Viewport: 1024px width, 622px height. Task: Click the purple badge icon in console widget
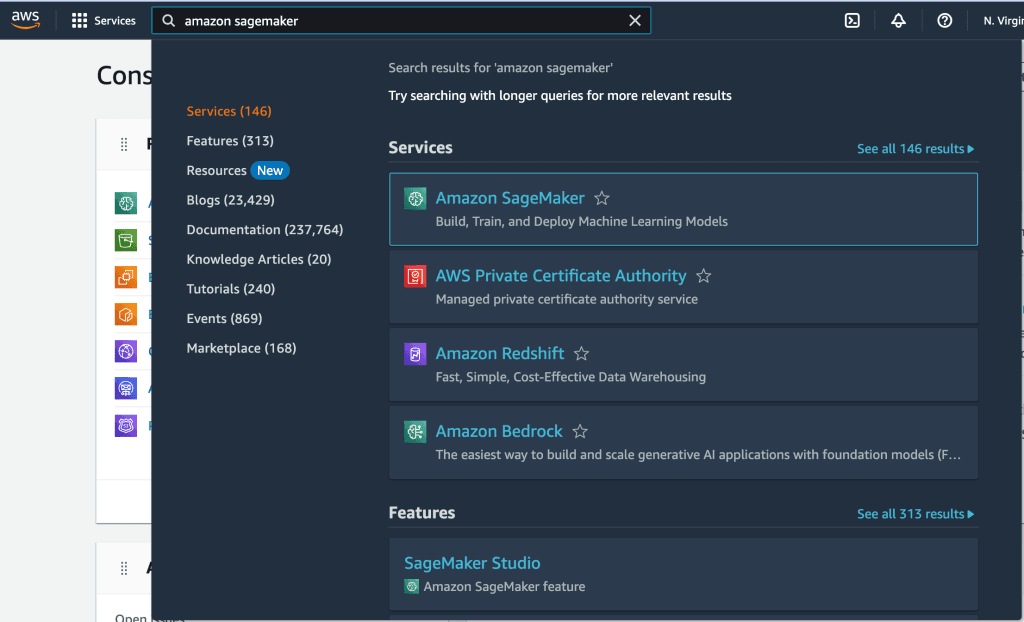click(126, 425)
